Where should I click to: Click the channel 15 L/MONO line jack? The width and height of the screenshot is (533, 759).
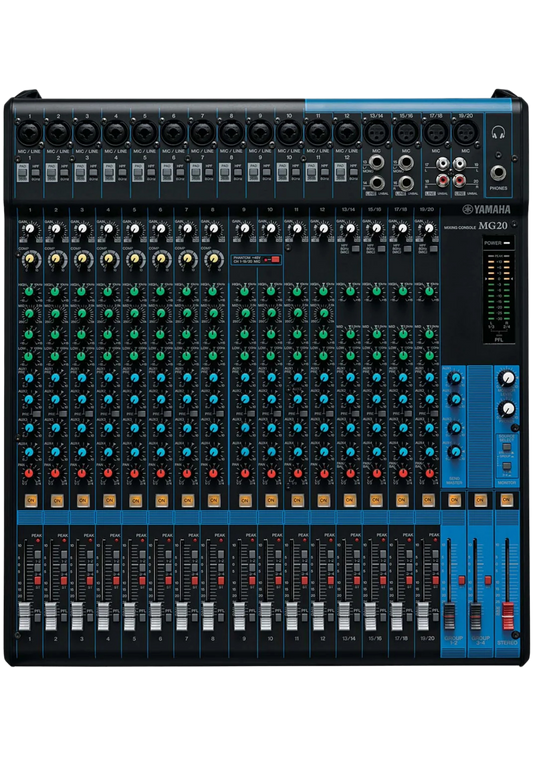(405, 162)
